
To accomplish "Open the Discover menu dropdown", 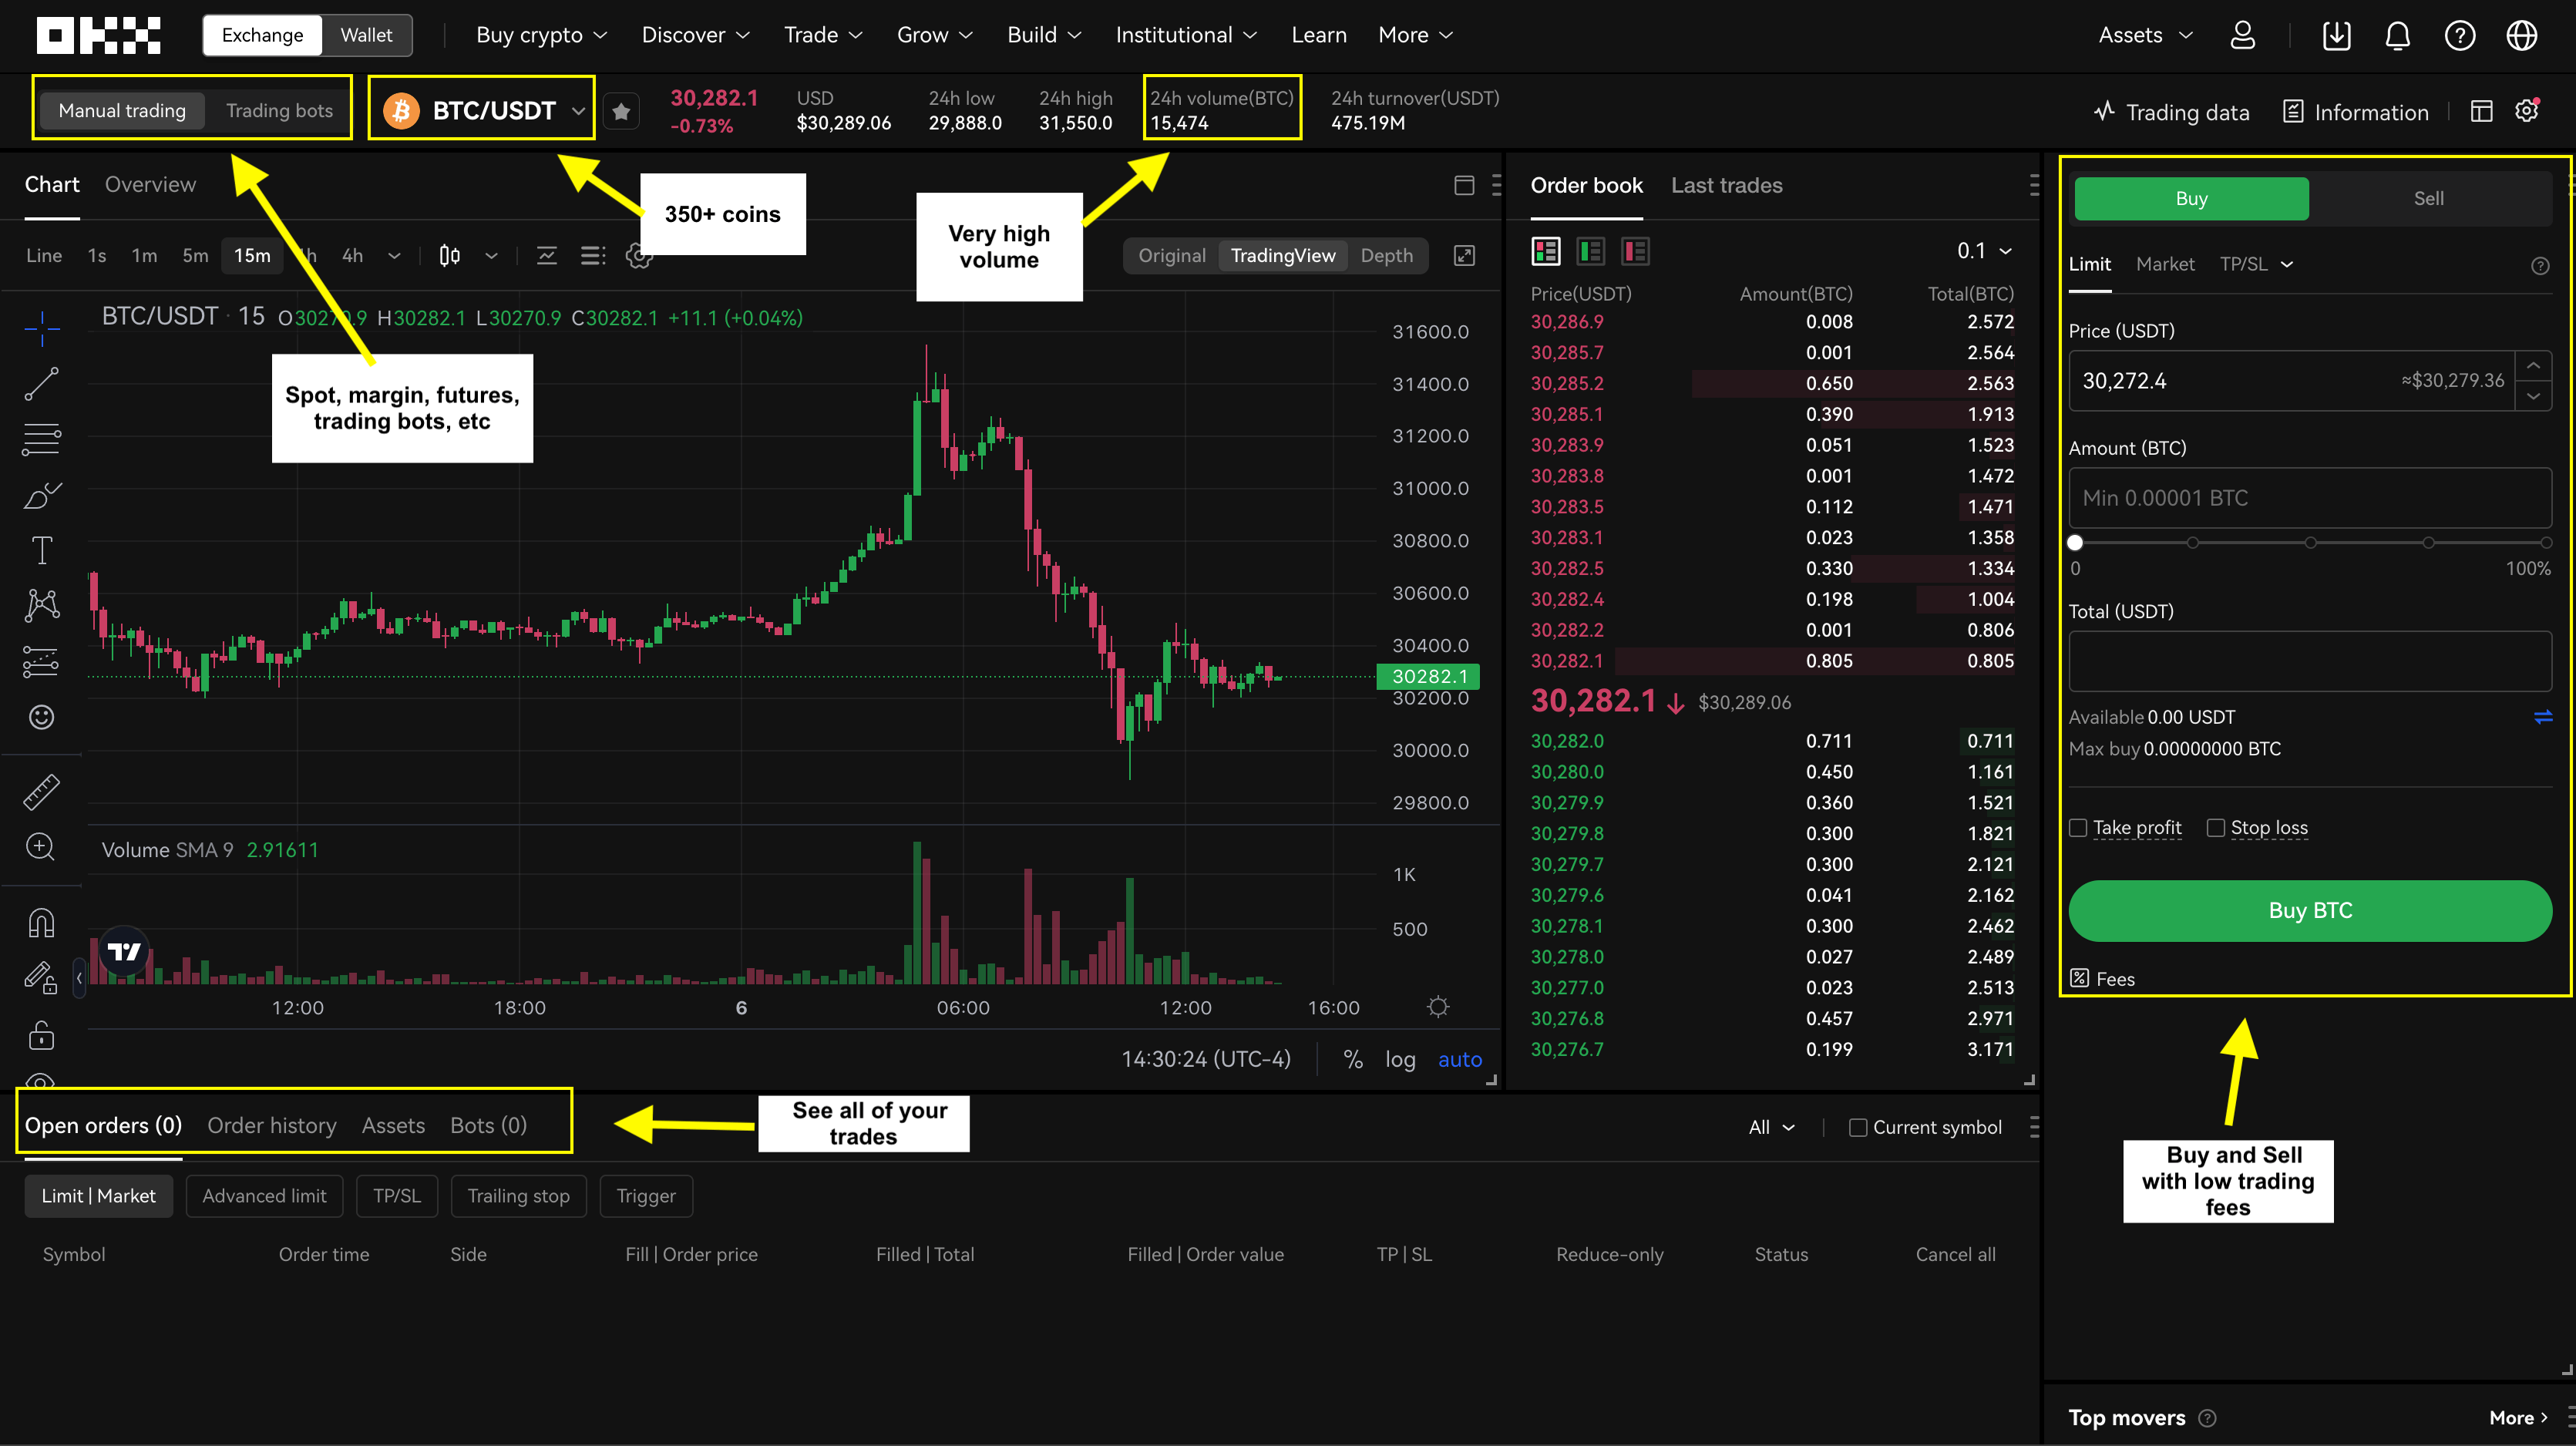I will point(696,35).
